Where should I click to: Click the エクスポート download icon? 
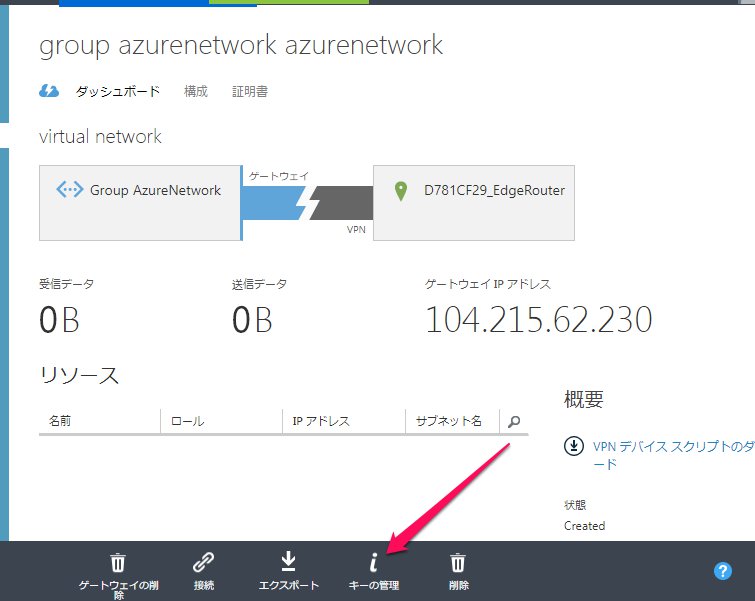(x=288, y=562)
